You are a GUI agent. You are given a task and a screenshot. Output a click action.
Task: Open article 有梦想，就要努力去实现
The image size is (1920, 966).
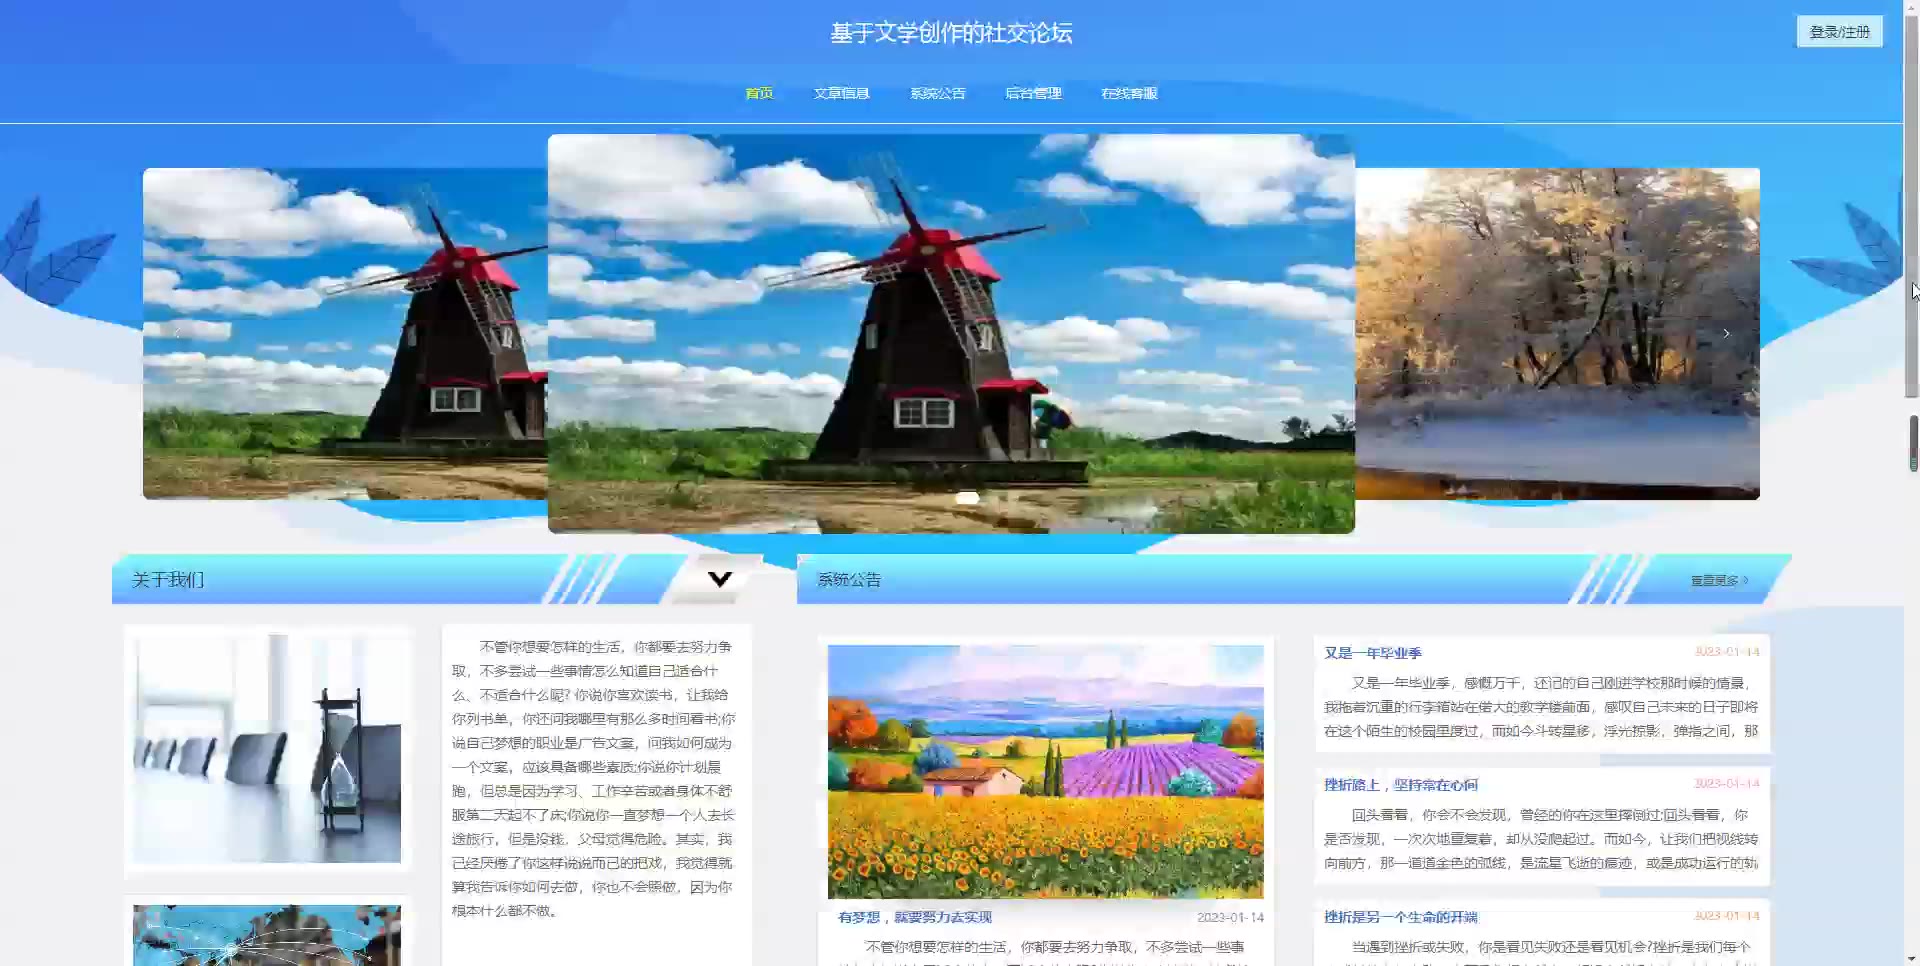[x=915, y=917]
